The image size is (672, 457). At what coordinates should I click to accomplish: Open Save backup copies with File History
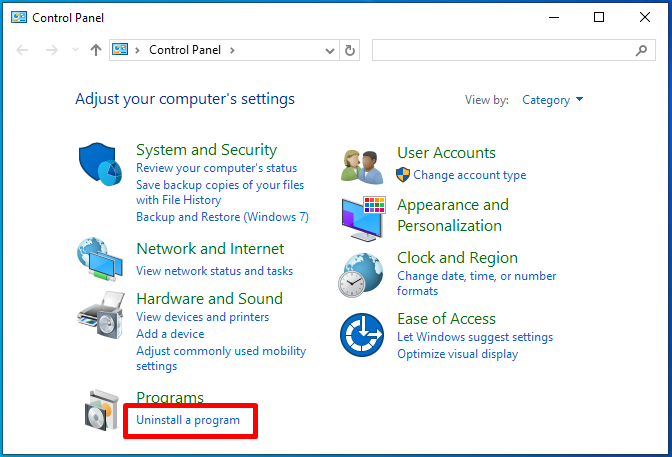pos(220,192)
